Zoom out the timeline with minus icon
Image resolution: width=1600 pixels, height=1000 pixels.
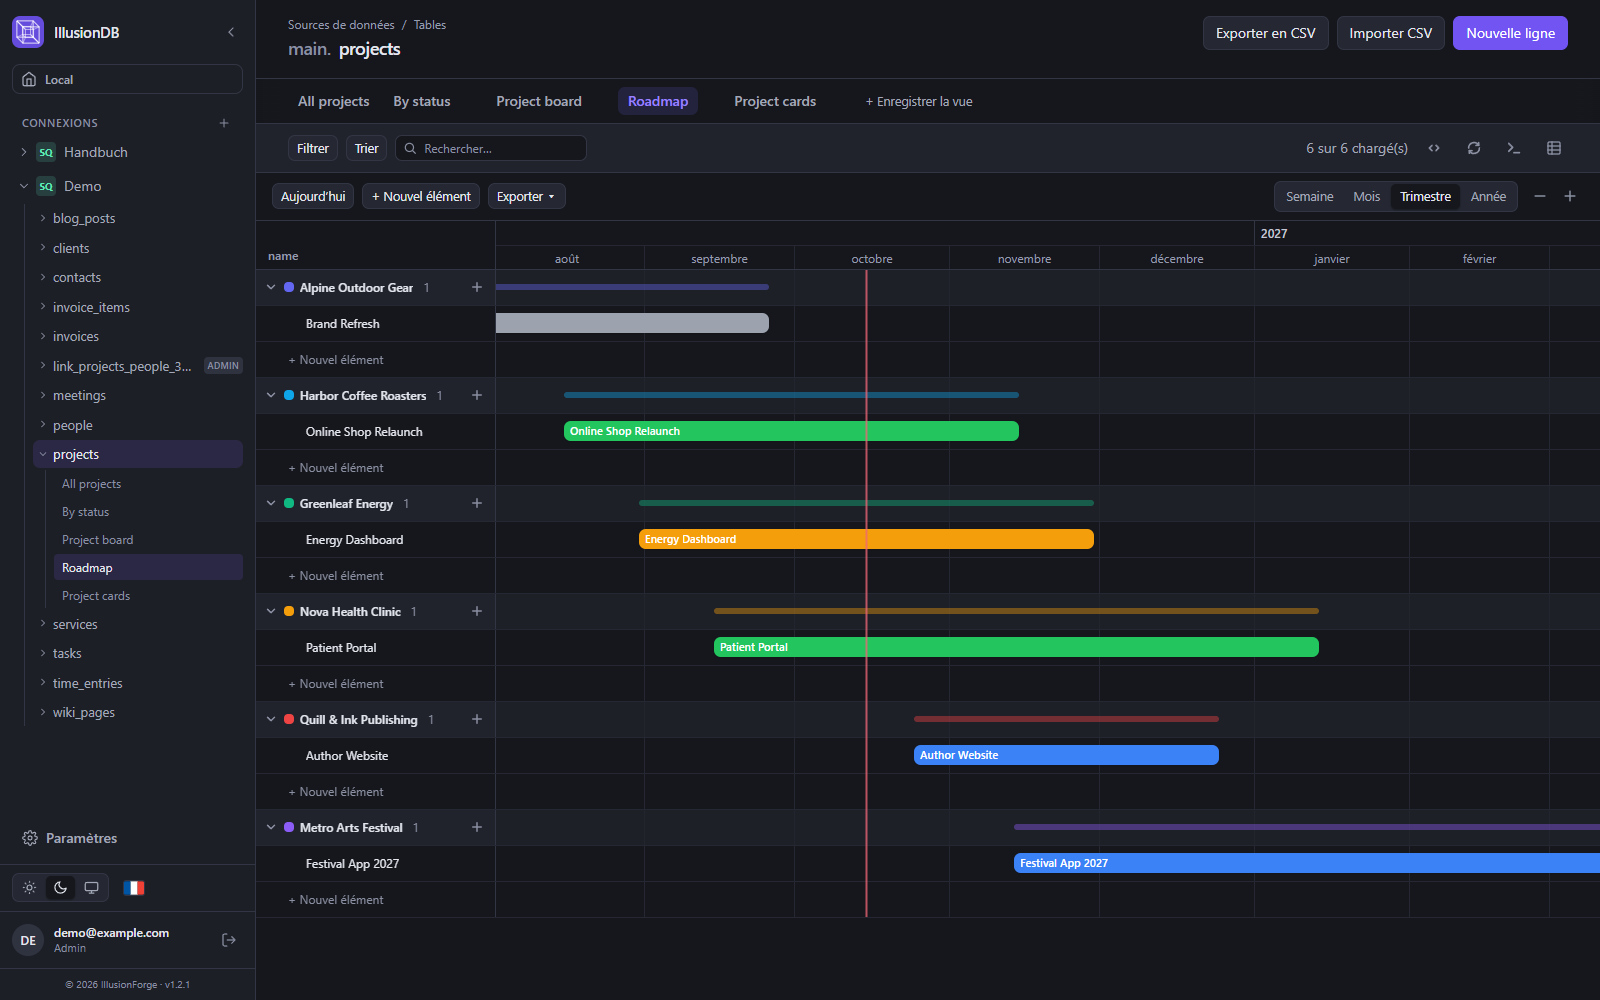tap(1540, 196)
